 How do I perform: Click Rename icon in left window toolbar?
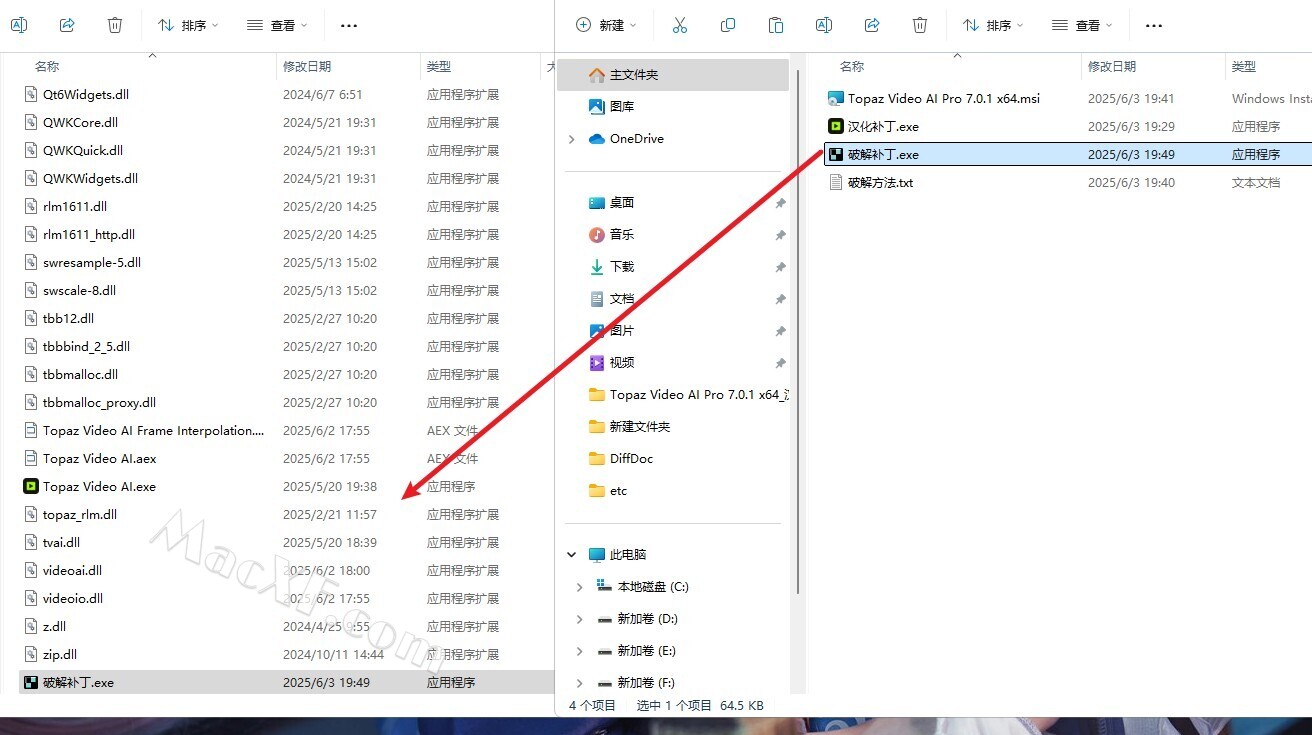[19, 25]
